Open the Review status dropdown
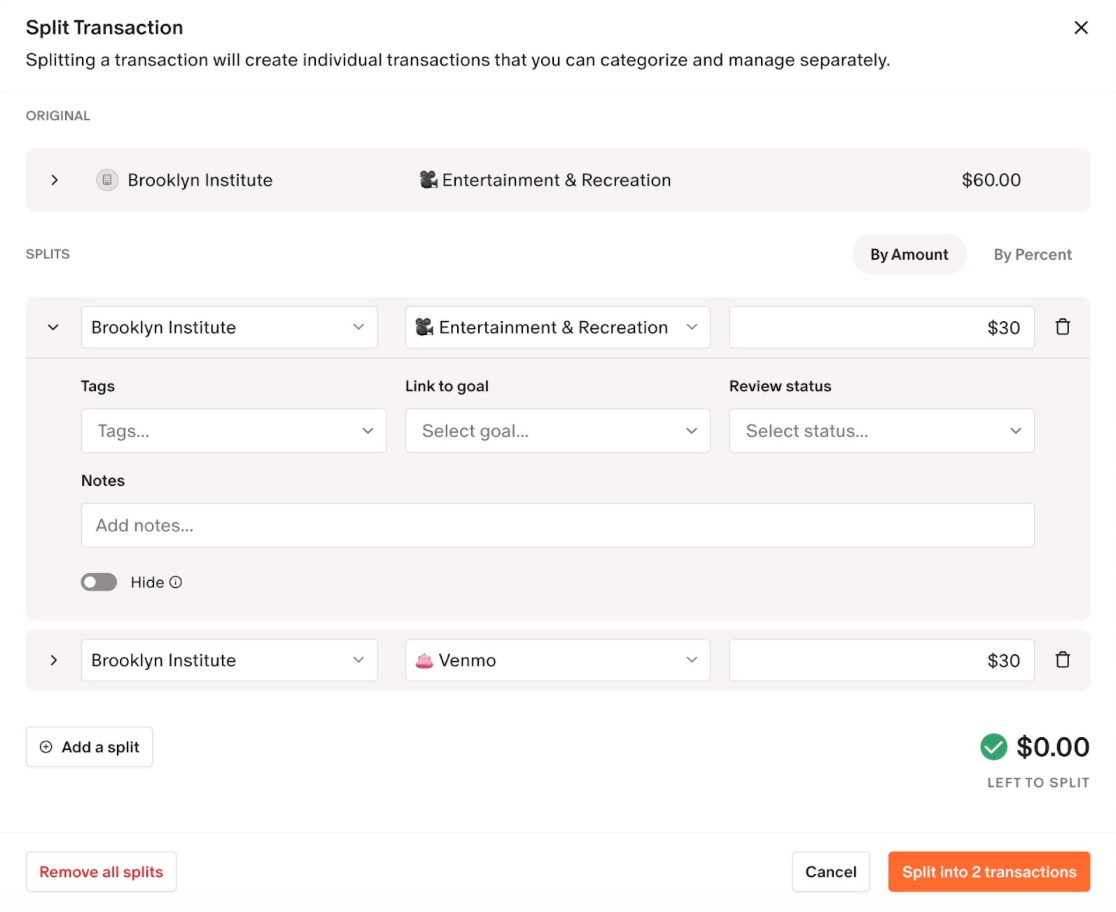This screenshot has width=1116, height=912. (x=881, y=431)
